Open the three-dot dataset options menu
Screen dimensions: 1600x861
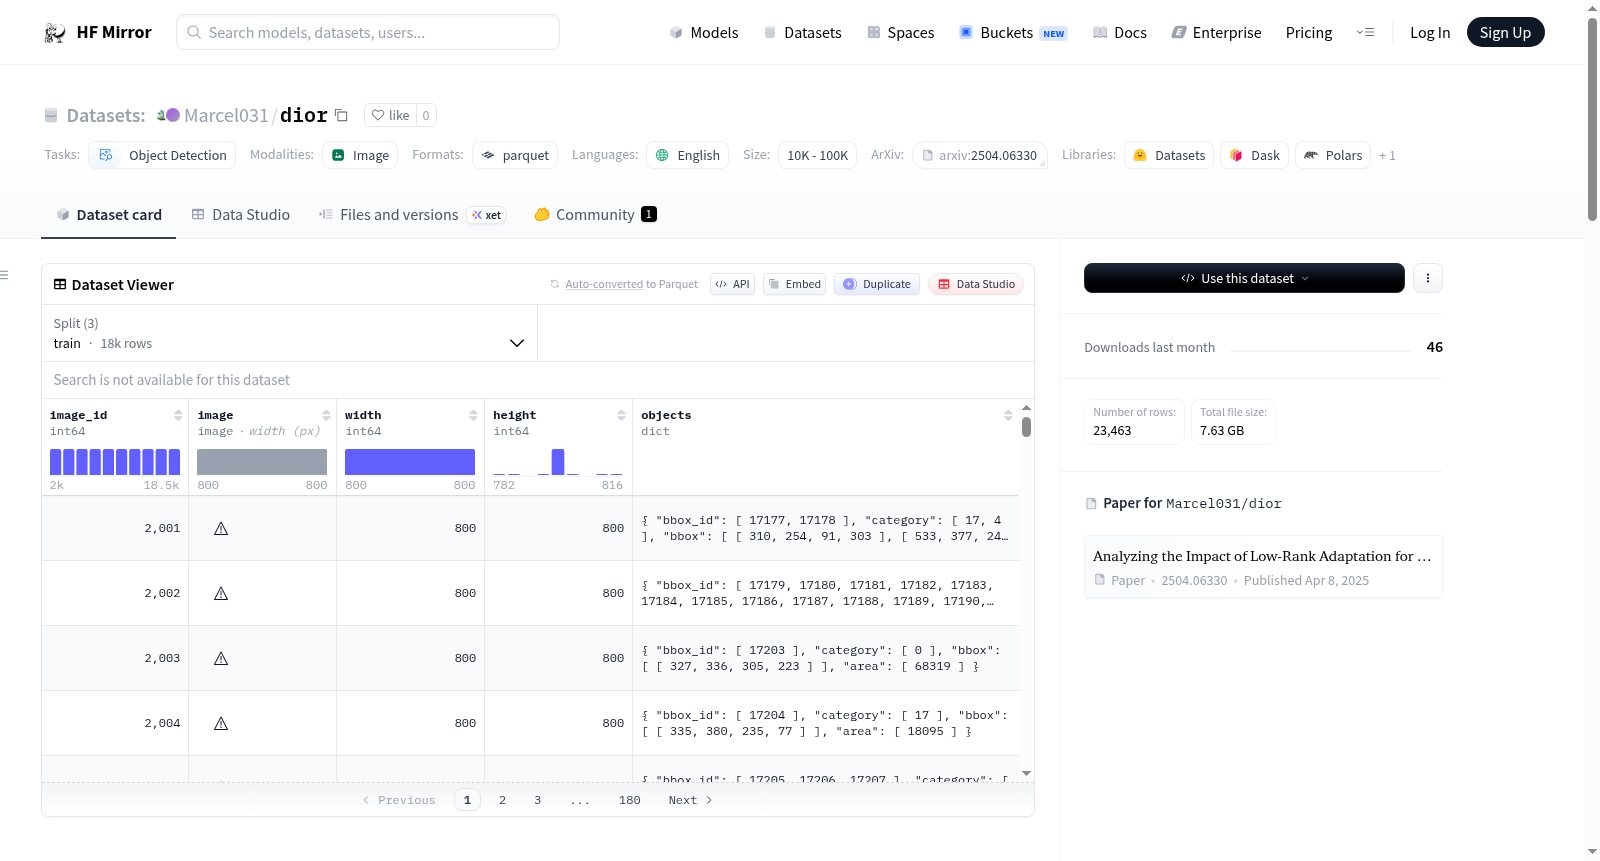point(1428,278)
